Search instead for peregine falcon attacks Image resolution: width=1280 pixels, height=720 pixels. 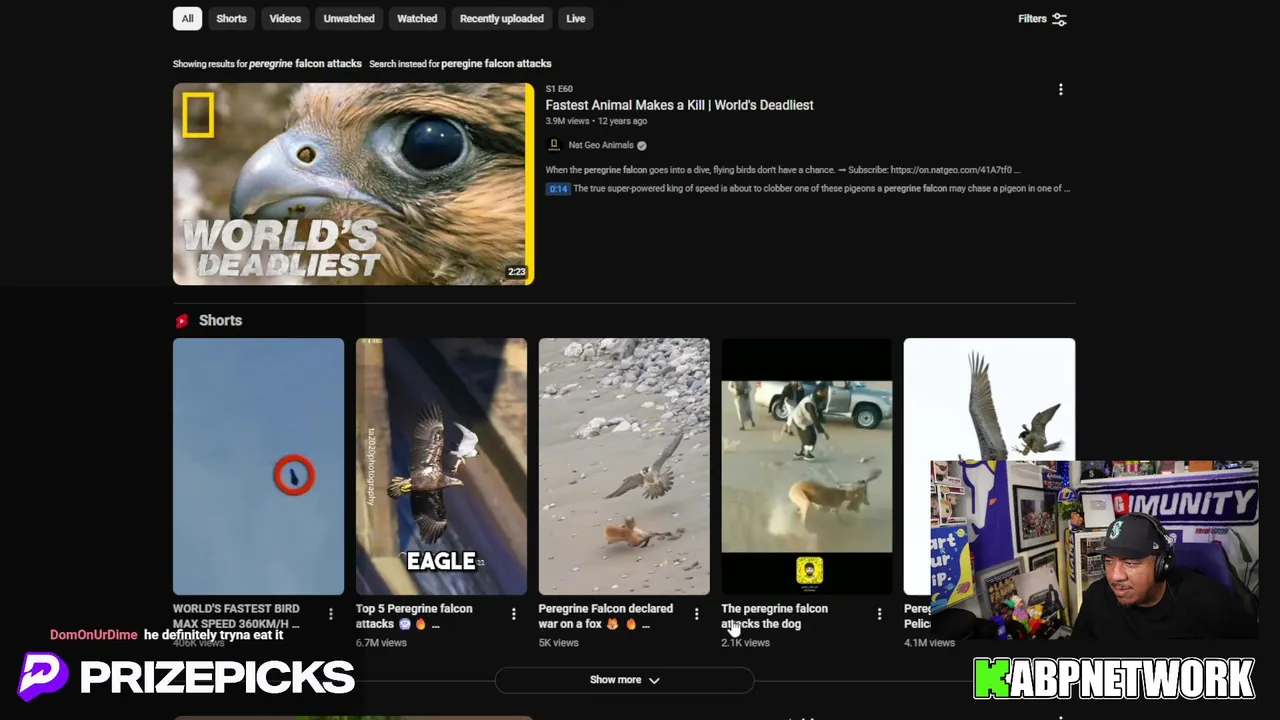(496, 64)
